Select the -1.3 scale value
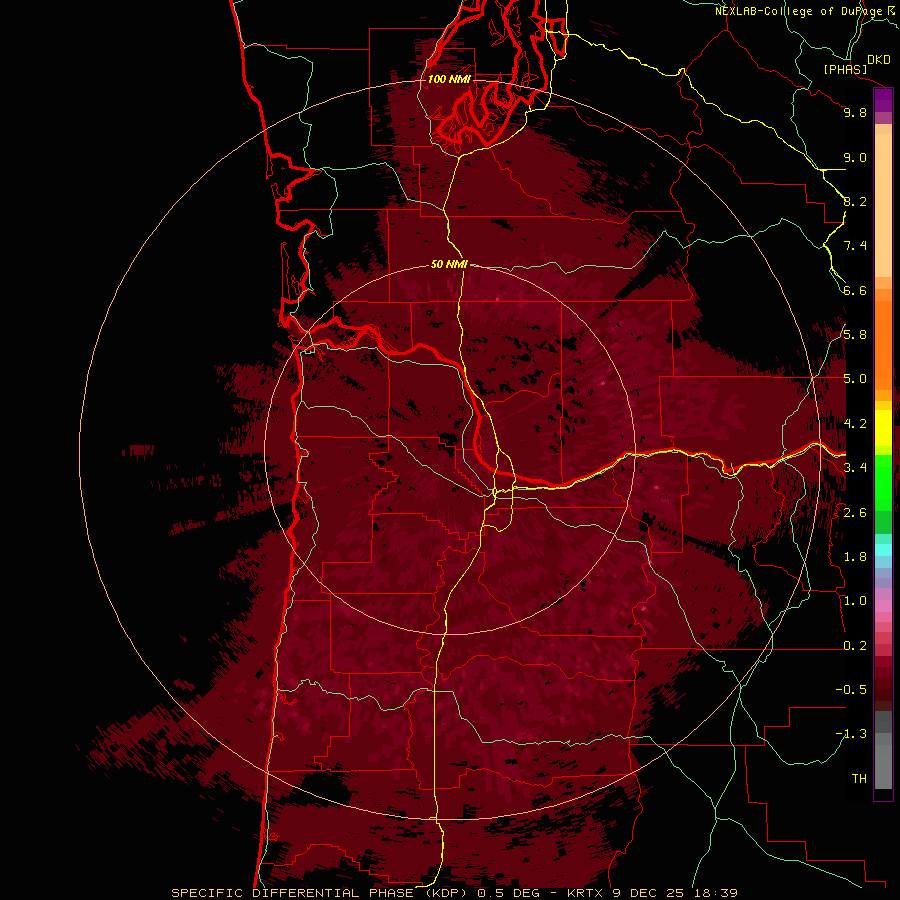 851,734
